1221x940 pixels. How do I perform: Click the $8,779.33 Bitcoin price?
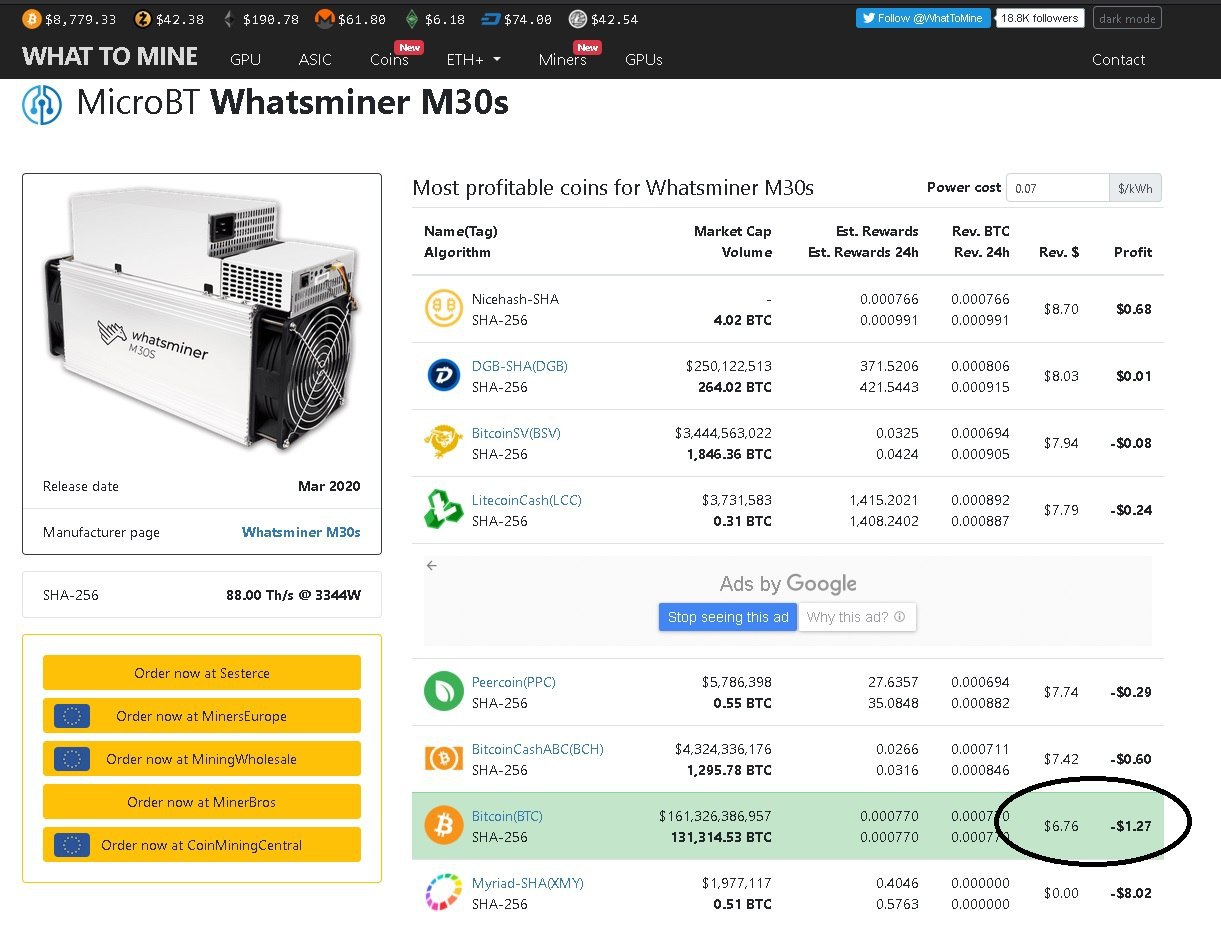pyautogui.click(x=80, y=19)
